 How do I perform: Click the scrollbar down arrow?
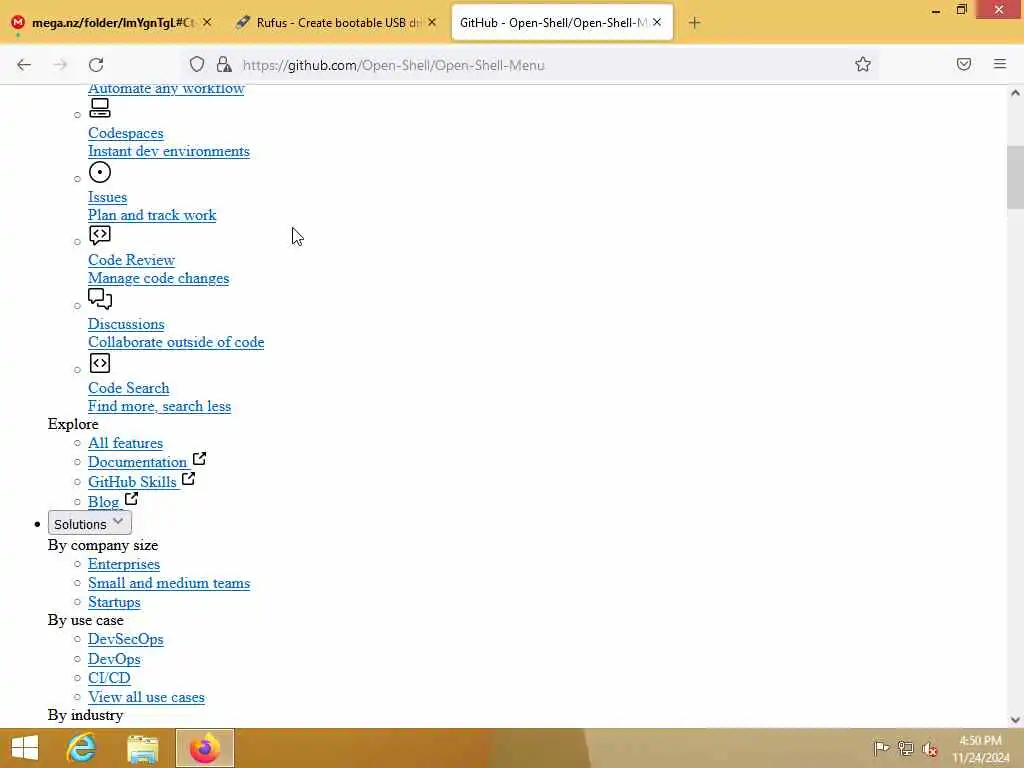[x=1015, y=720]
